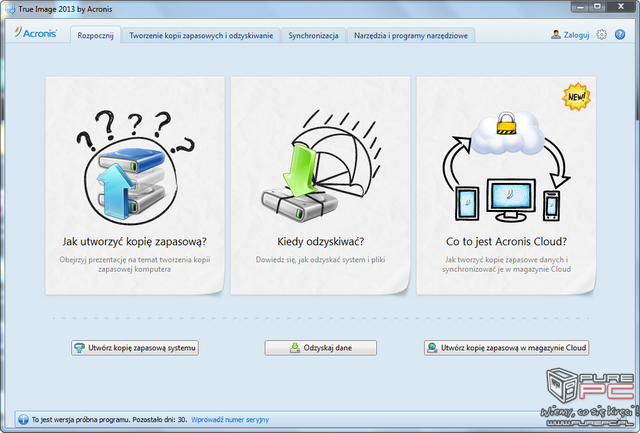The image size is (640, 433).
Task: Click the blue help question mark icon
Action: (x=620, y=35)
